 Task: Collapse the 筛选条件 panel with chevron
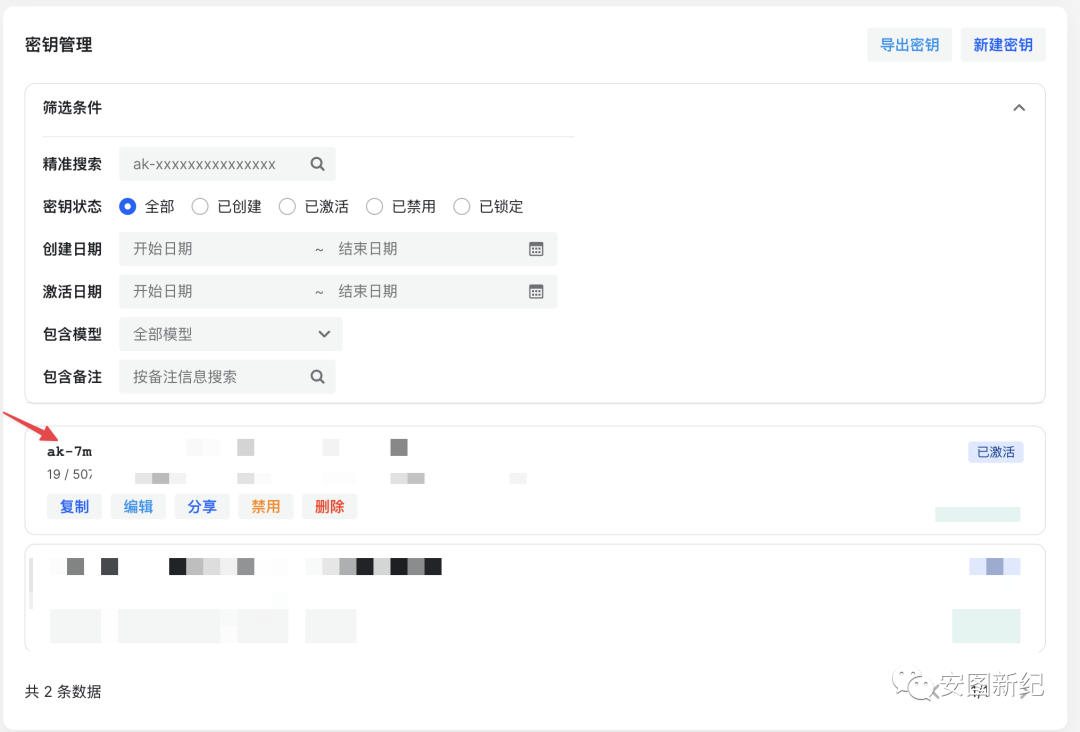point(1019,108)
